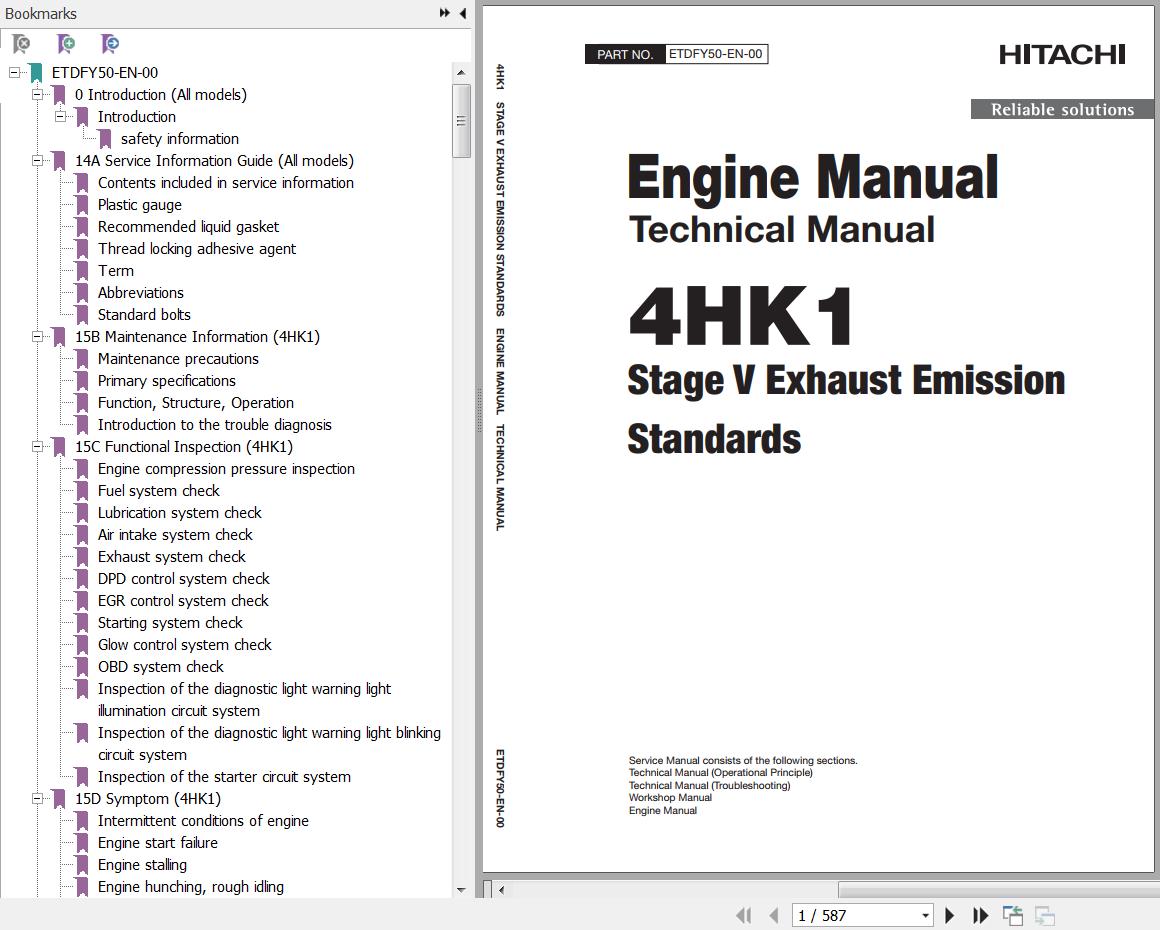
Task: Select the safety information bookmark
Action: tap(180, 138)
